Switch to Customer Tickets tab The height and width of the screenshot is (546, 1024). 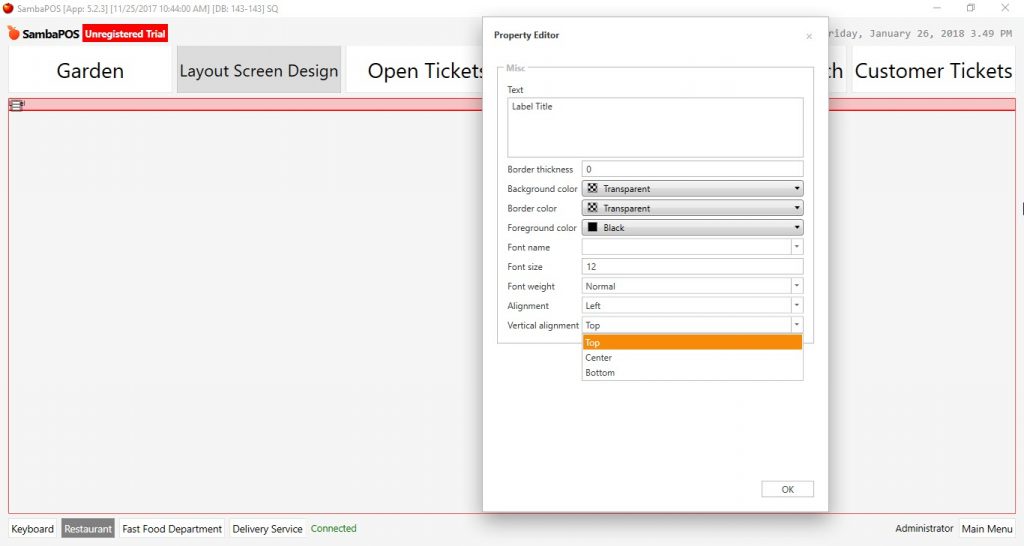[x=933, y=70]
